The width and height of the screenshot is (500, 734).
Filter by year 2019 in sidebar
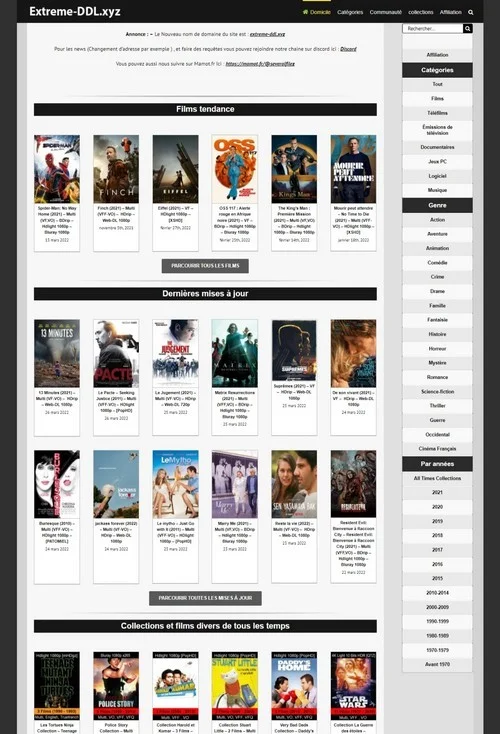pos(437,521)
